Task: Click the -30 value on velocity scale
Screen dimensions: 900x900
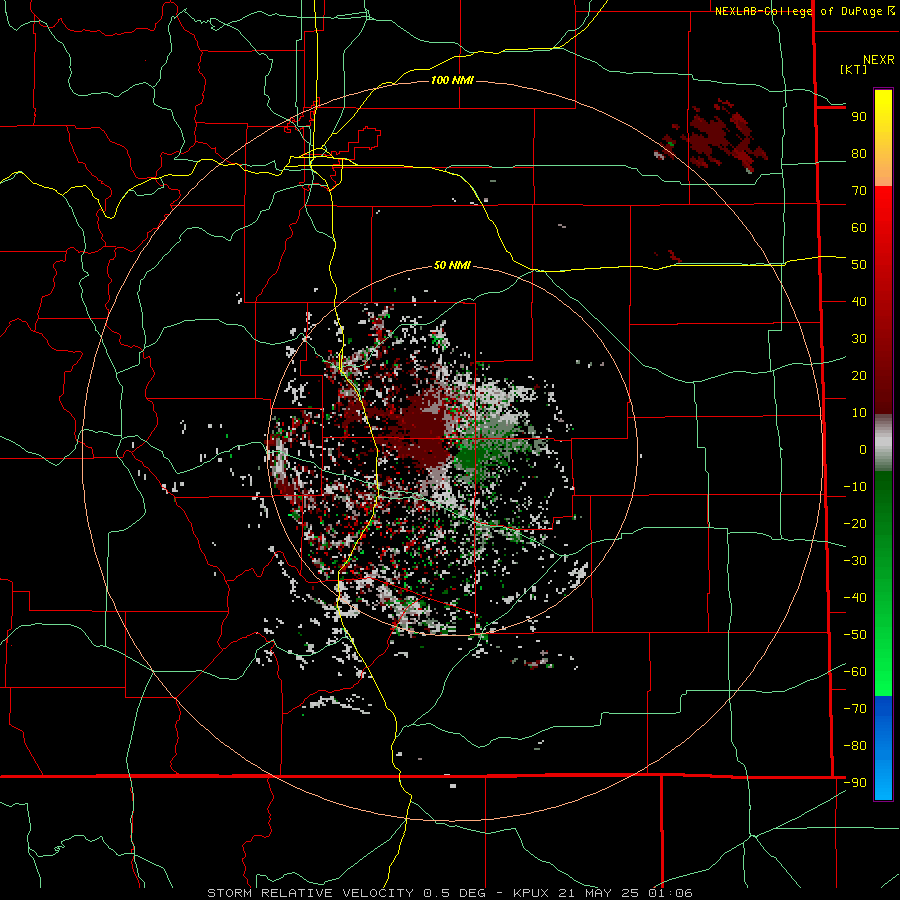Action: tap(855, 561)
